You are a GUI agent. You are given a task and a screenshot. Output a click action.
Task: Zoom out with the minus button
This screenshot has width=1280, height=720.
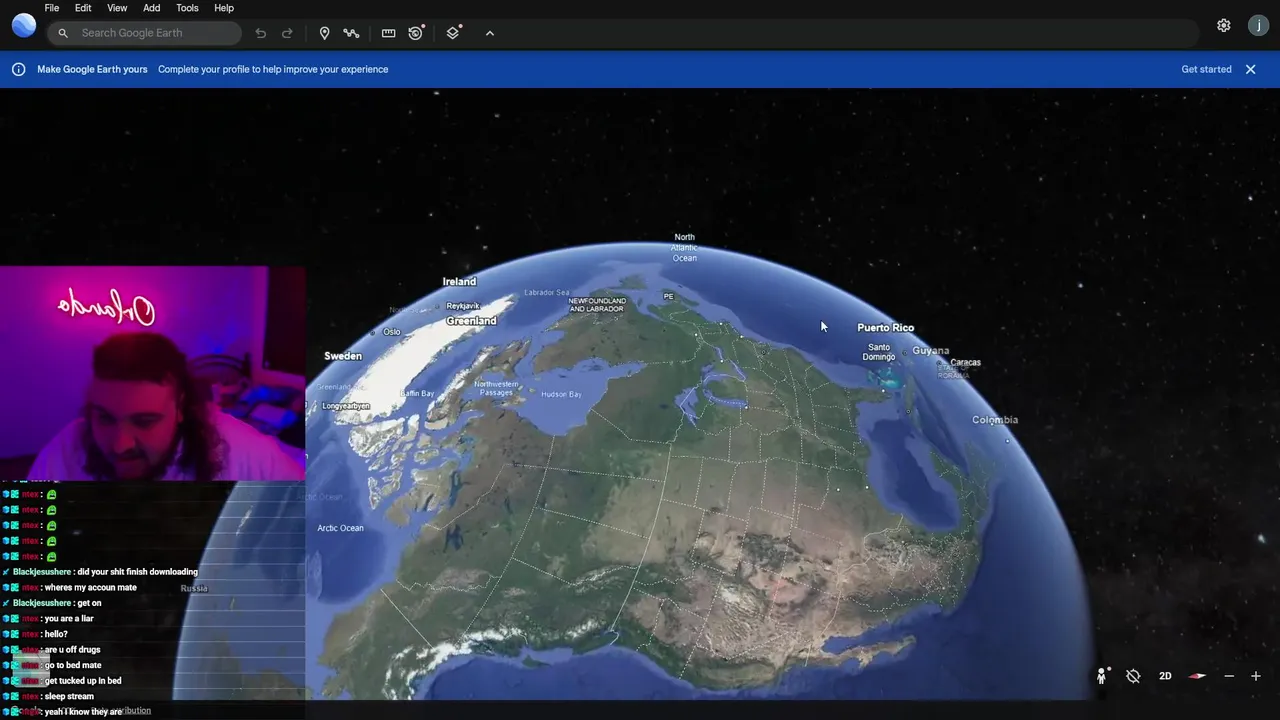pos(1229,676)
